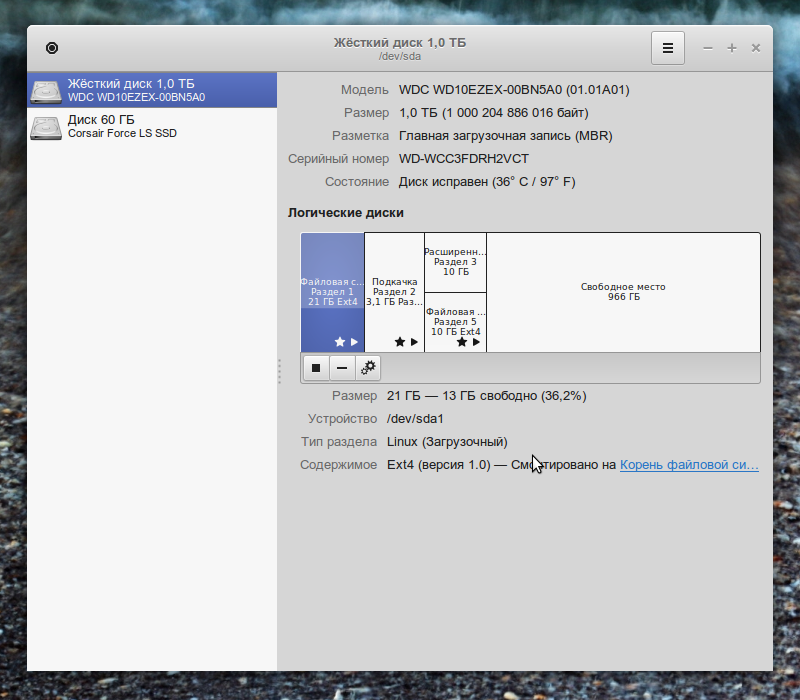Viewport: 800px width, 700px height.
Task: Open the partition options gear menu
Action: point(368,368)
